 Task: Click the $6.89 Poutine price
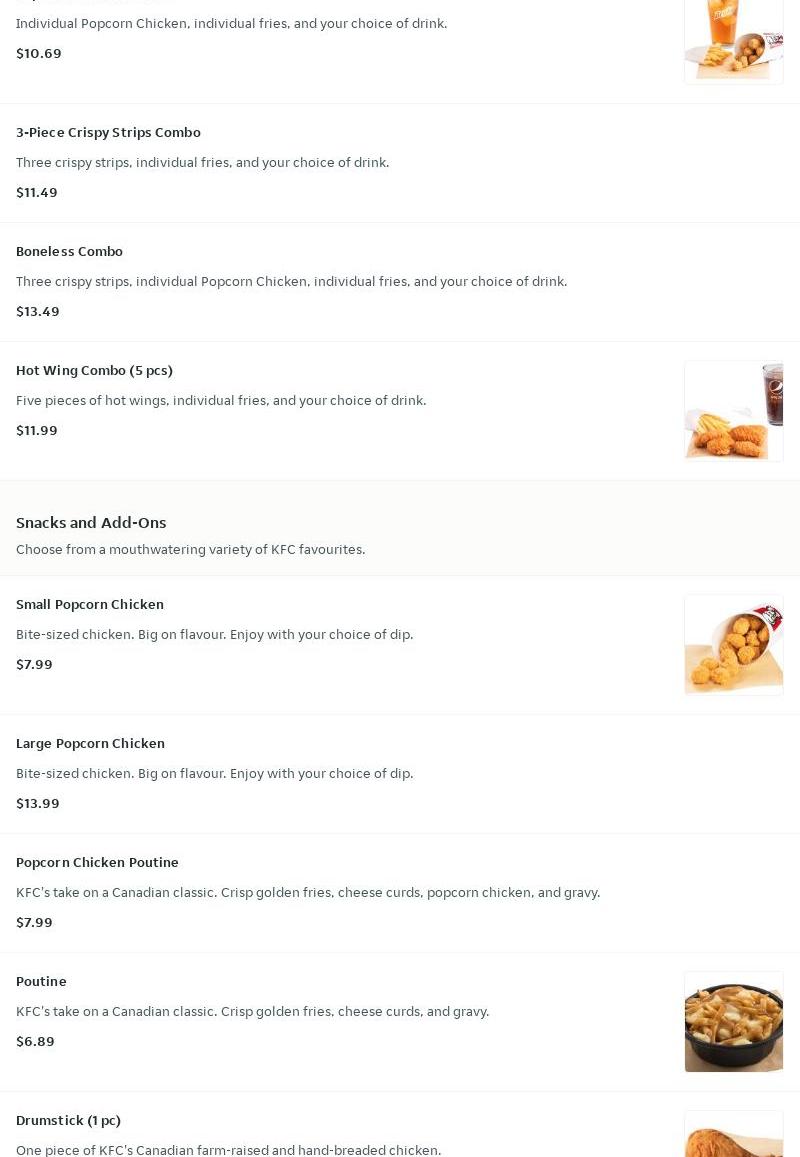click(x=35, y=1041)
